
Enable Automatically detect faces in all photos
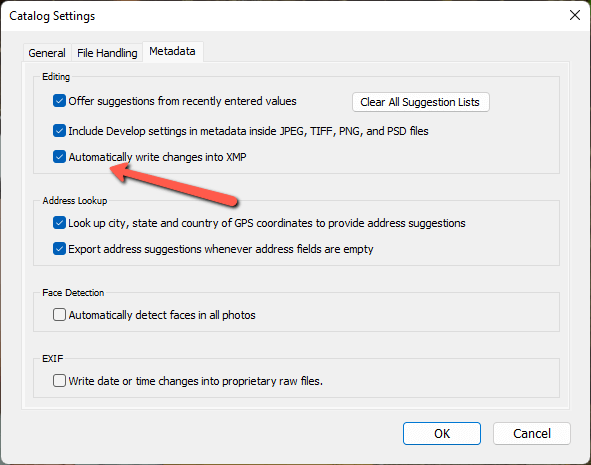coord(59,315)
